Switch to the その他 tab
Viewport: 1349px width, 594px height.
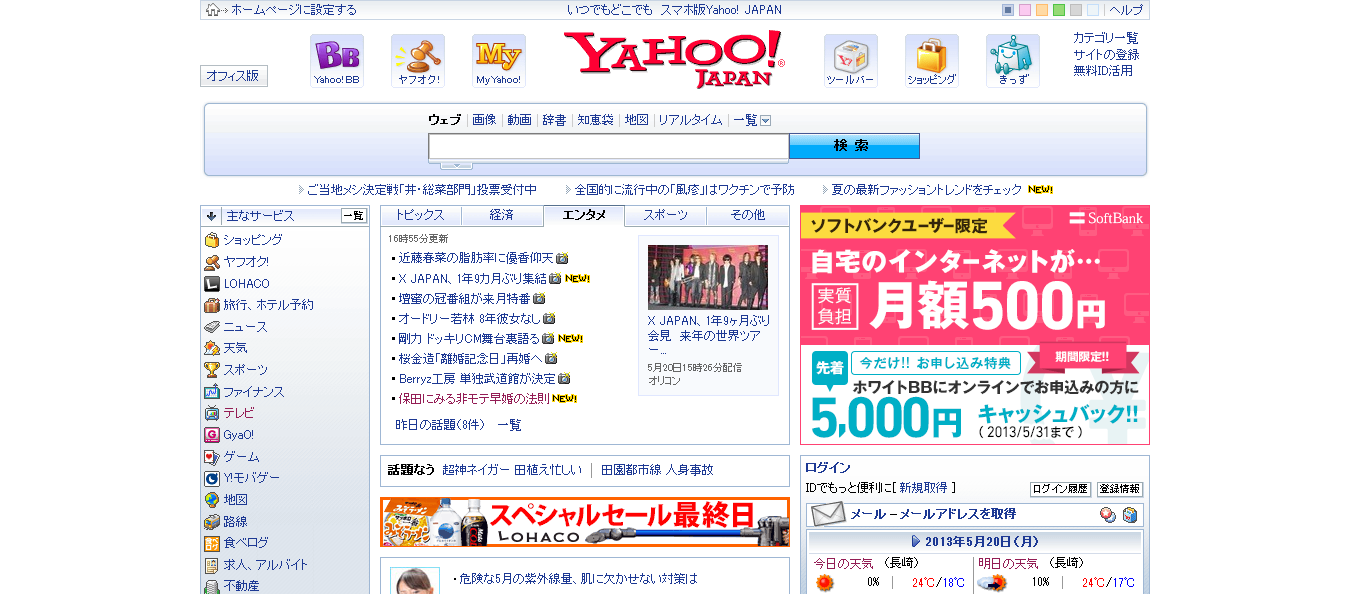748,215
